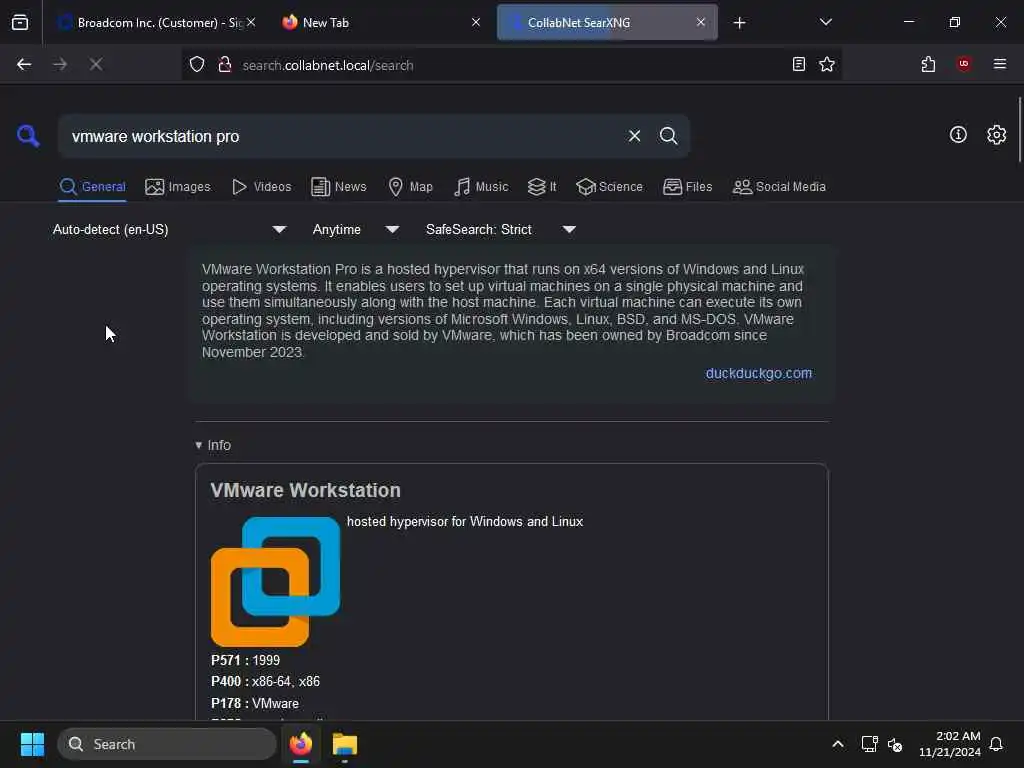
Task: Open the Auto-detect (en-US) language dropdown
Action: click(x=169, y=229)
